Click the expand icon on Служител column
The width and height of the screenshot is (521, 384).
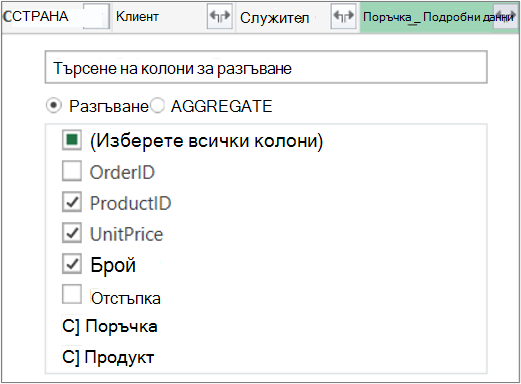(343, 16)
